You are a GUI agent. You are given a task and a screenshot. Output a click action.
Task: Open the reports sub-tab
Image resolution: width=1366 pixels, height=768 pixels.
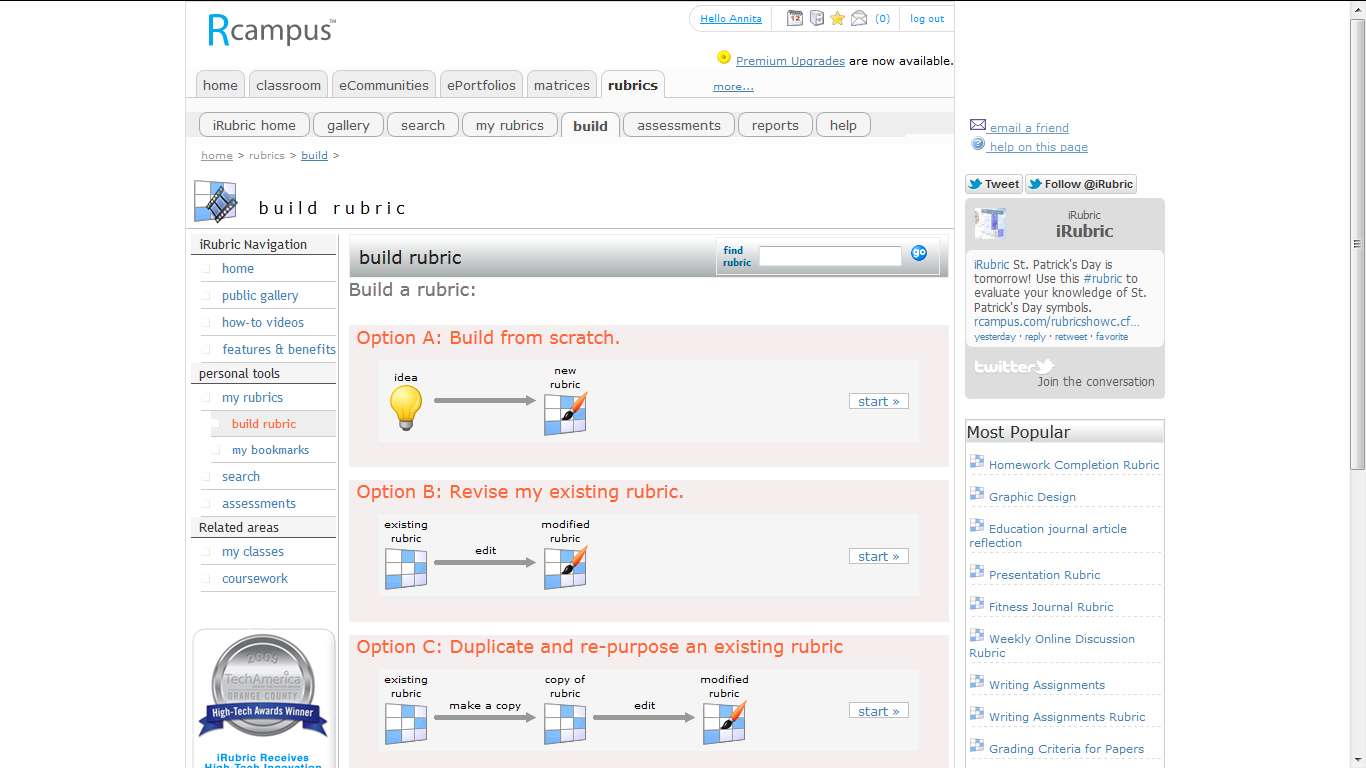775,125
